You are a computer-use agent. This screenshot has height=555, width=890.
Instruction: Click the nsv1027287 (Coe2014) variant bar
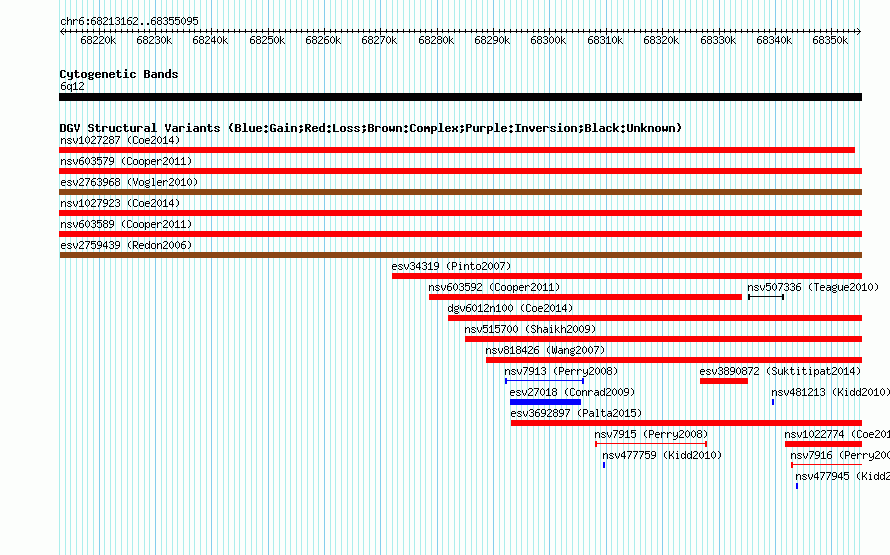(457, 150)
